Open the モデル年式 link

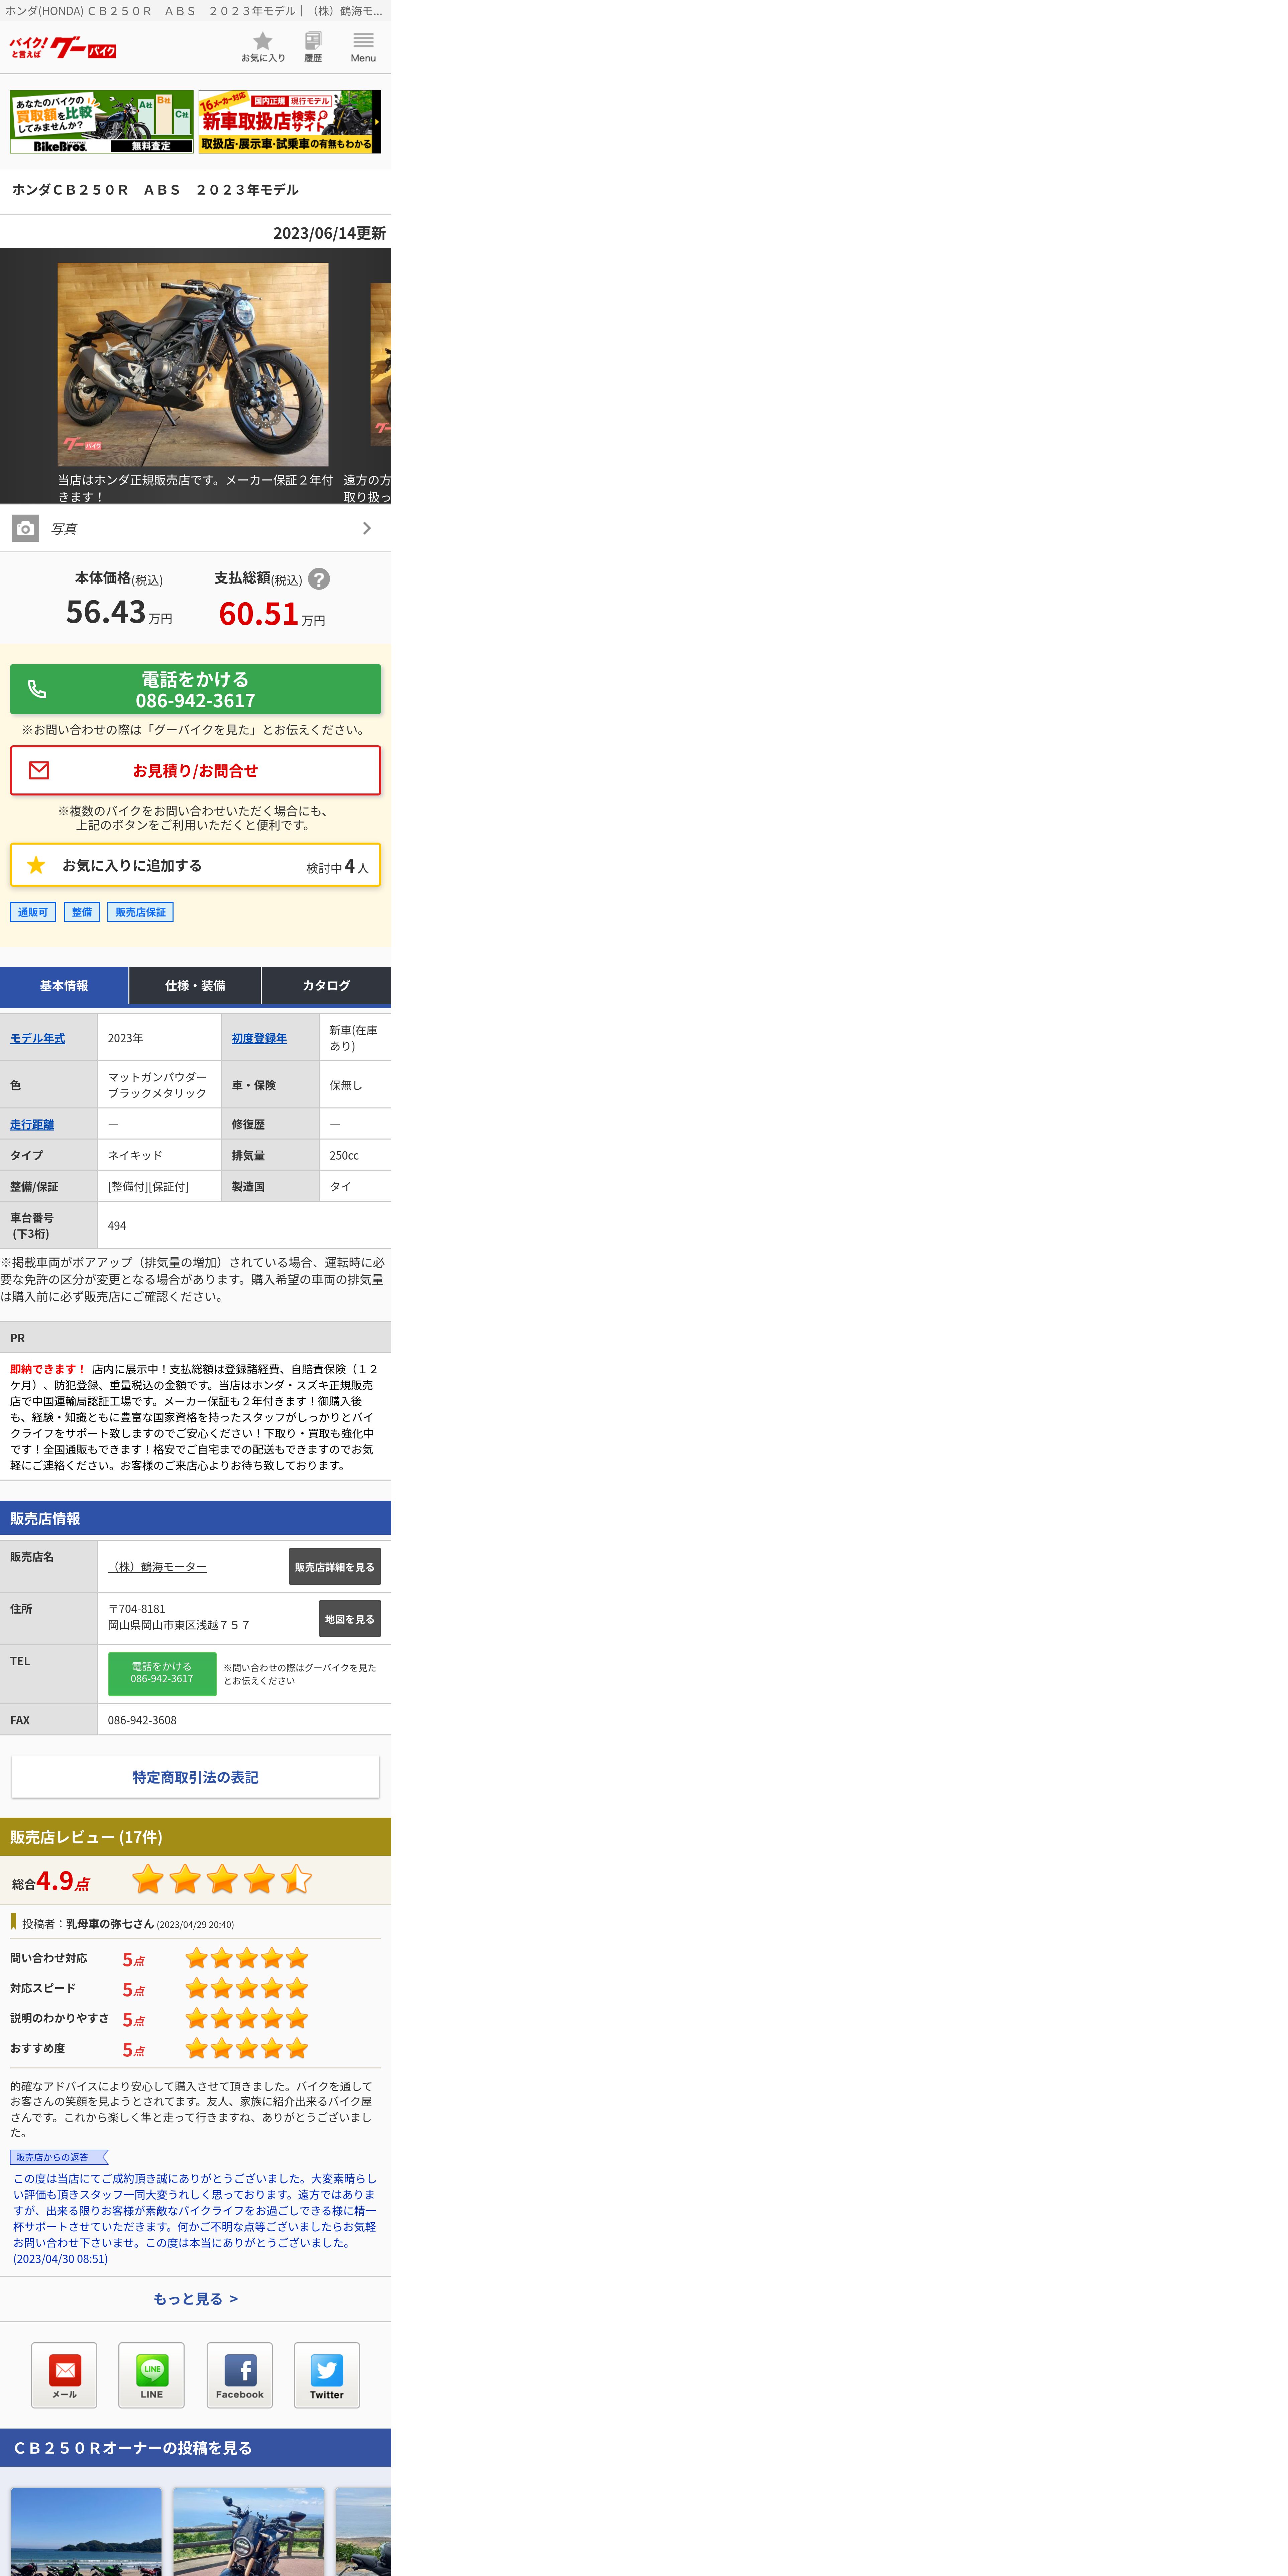click(x=38, y=1038)
